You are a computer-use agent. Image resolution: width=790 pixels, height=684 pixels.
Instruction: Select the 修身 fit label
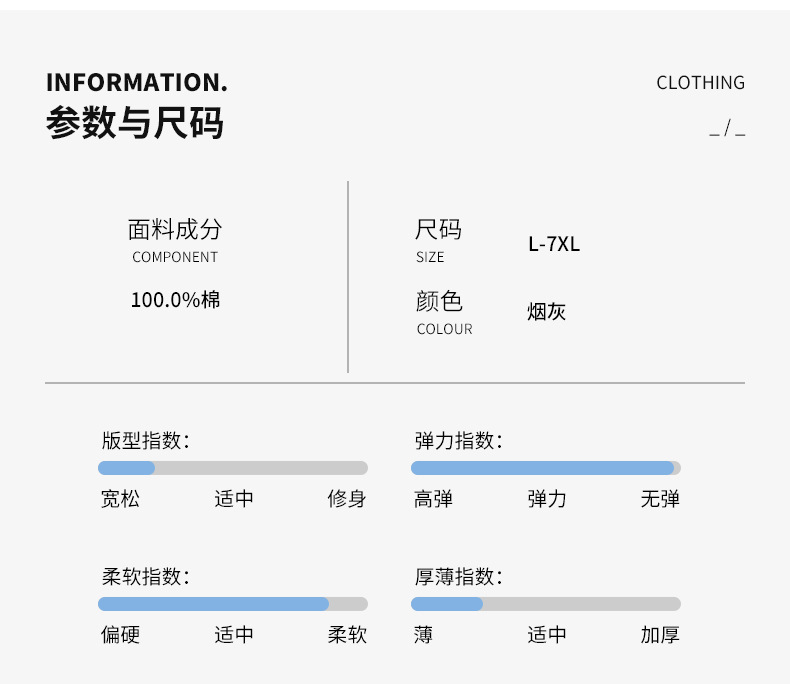347,499
